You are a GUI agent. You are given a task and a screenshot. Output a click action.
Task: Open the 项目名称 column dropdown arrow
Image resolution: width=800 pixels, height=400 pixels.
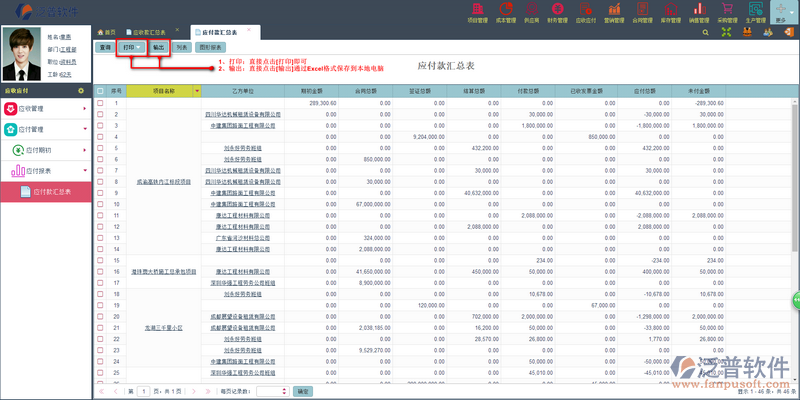pos(197,91)
